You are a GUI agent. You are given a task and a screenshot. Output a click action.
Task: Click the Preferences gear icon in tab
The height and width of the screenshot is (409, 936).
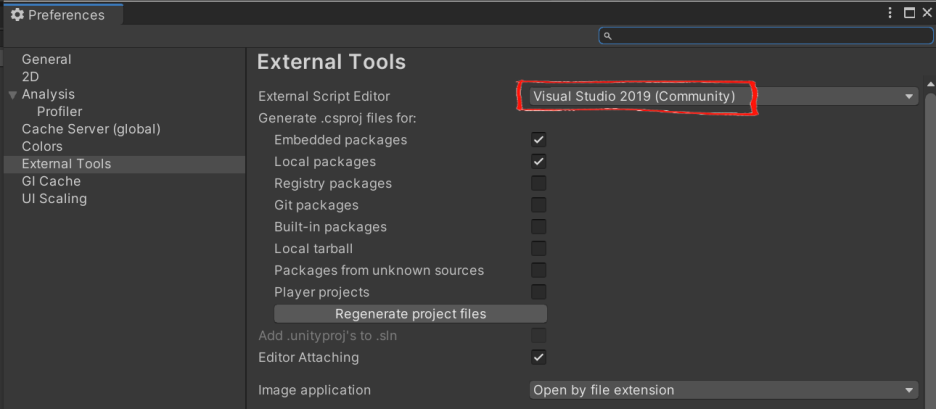click(17, 15)
